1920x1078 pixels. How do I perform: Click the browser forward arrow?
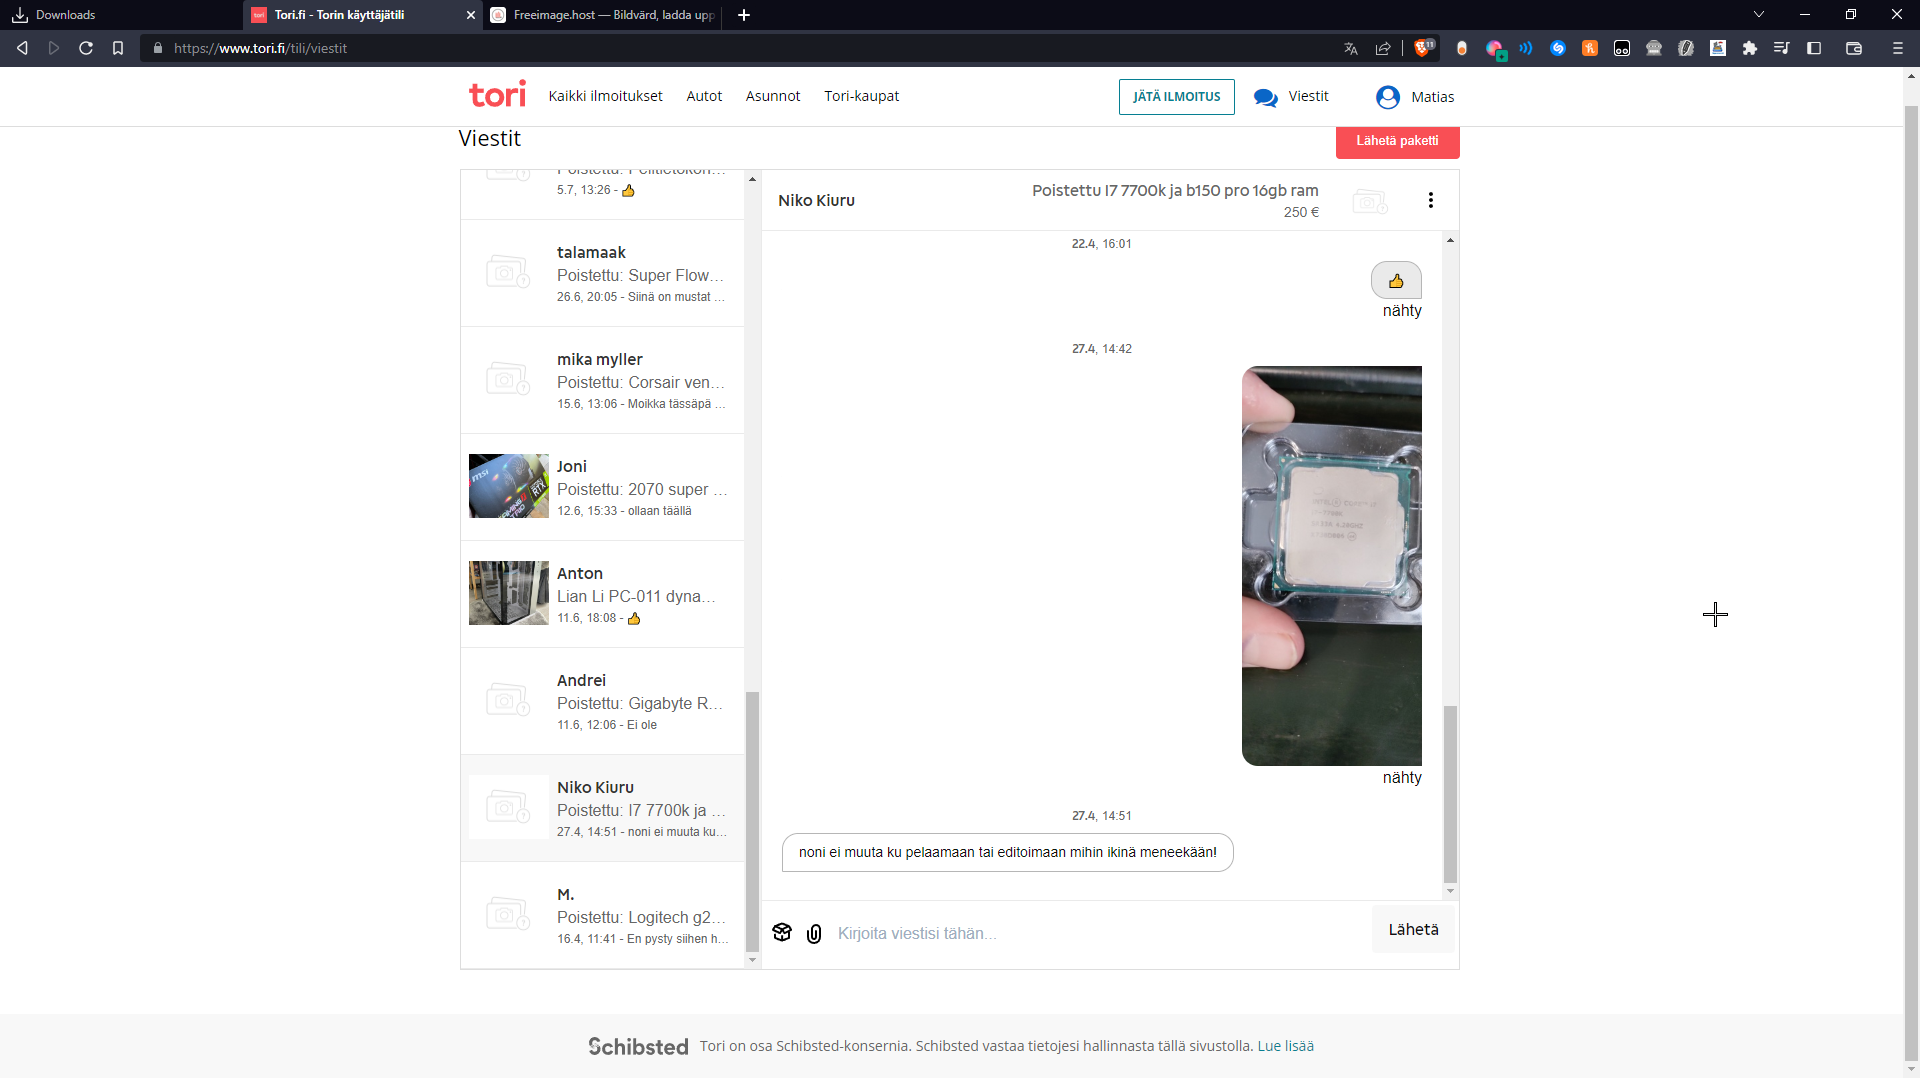(x=54, y=48)
